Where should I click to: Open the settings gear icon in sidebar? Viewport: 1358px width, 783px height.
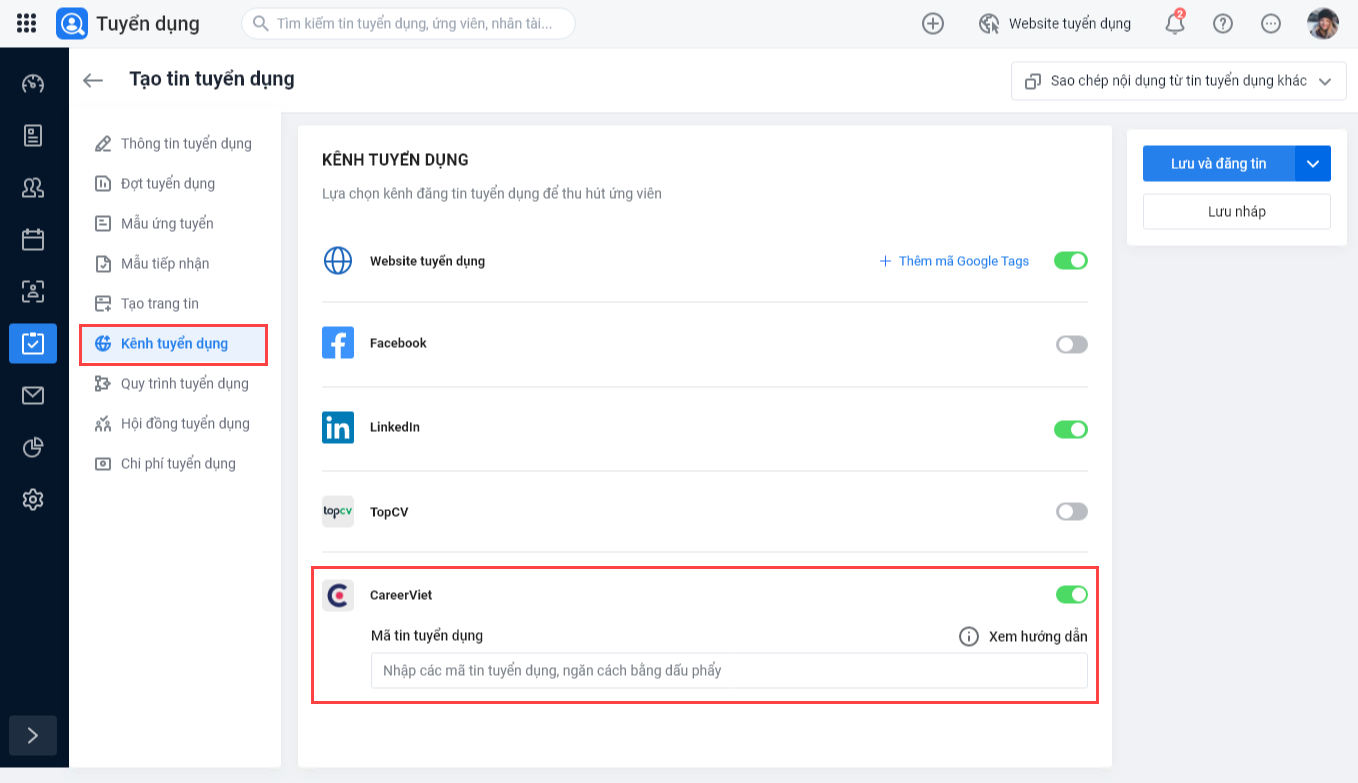(x=33, y=499)
